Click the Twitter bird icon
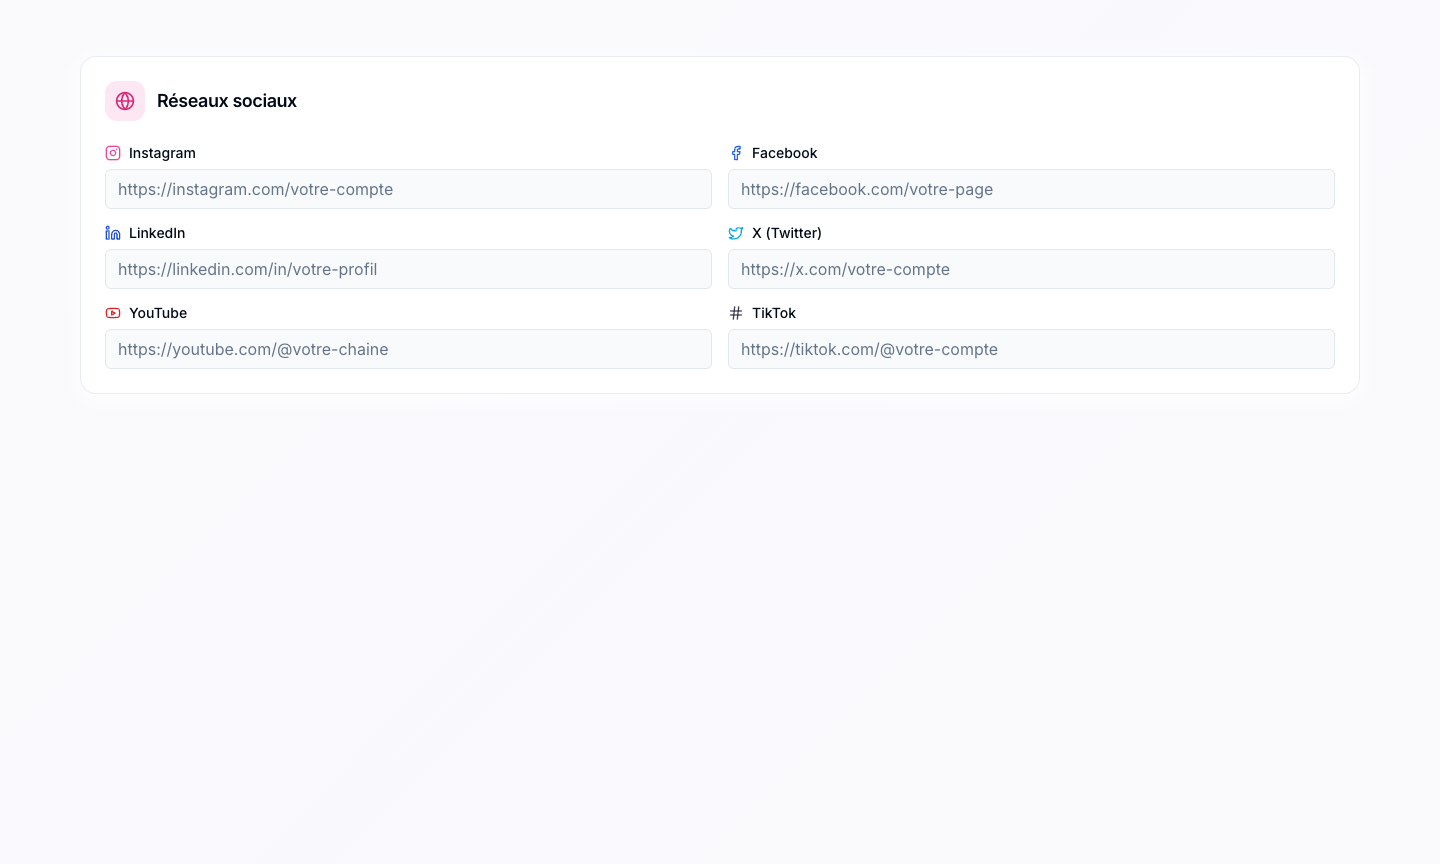 click(x=736, y=233)
